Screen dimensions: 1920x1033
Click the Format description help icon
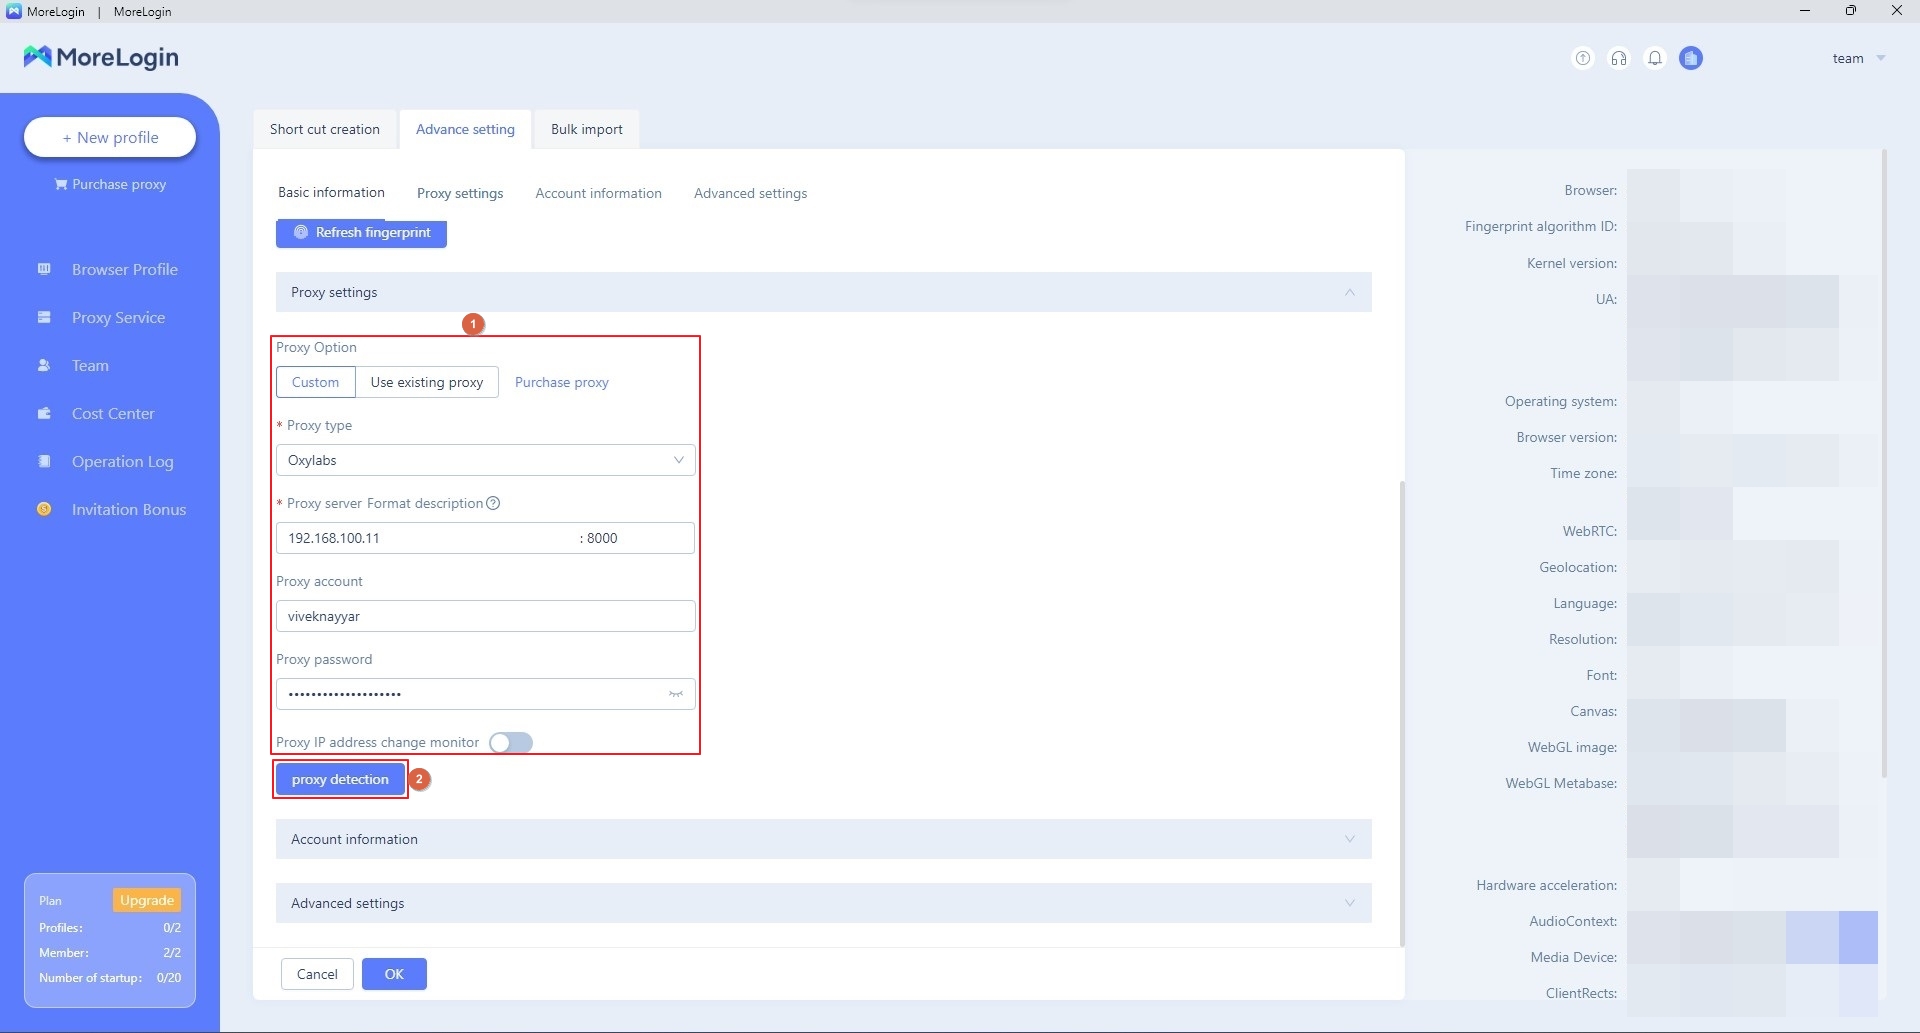point(493,503)
